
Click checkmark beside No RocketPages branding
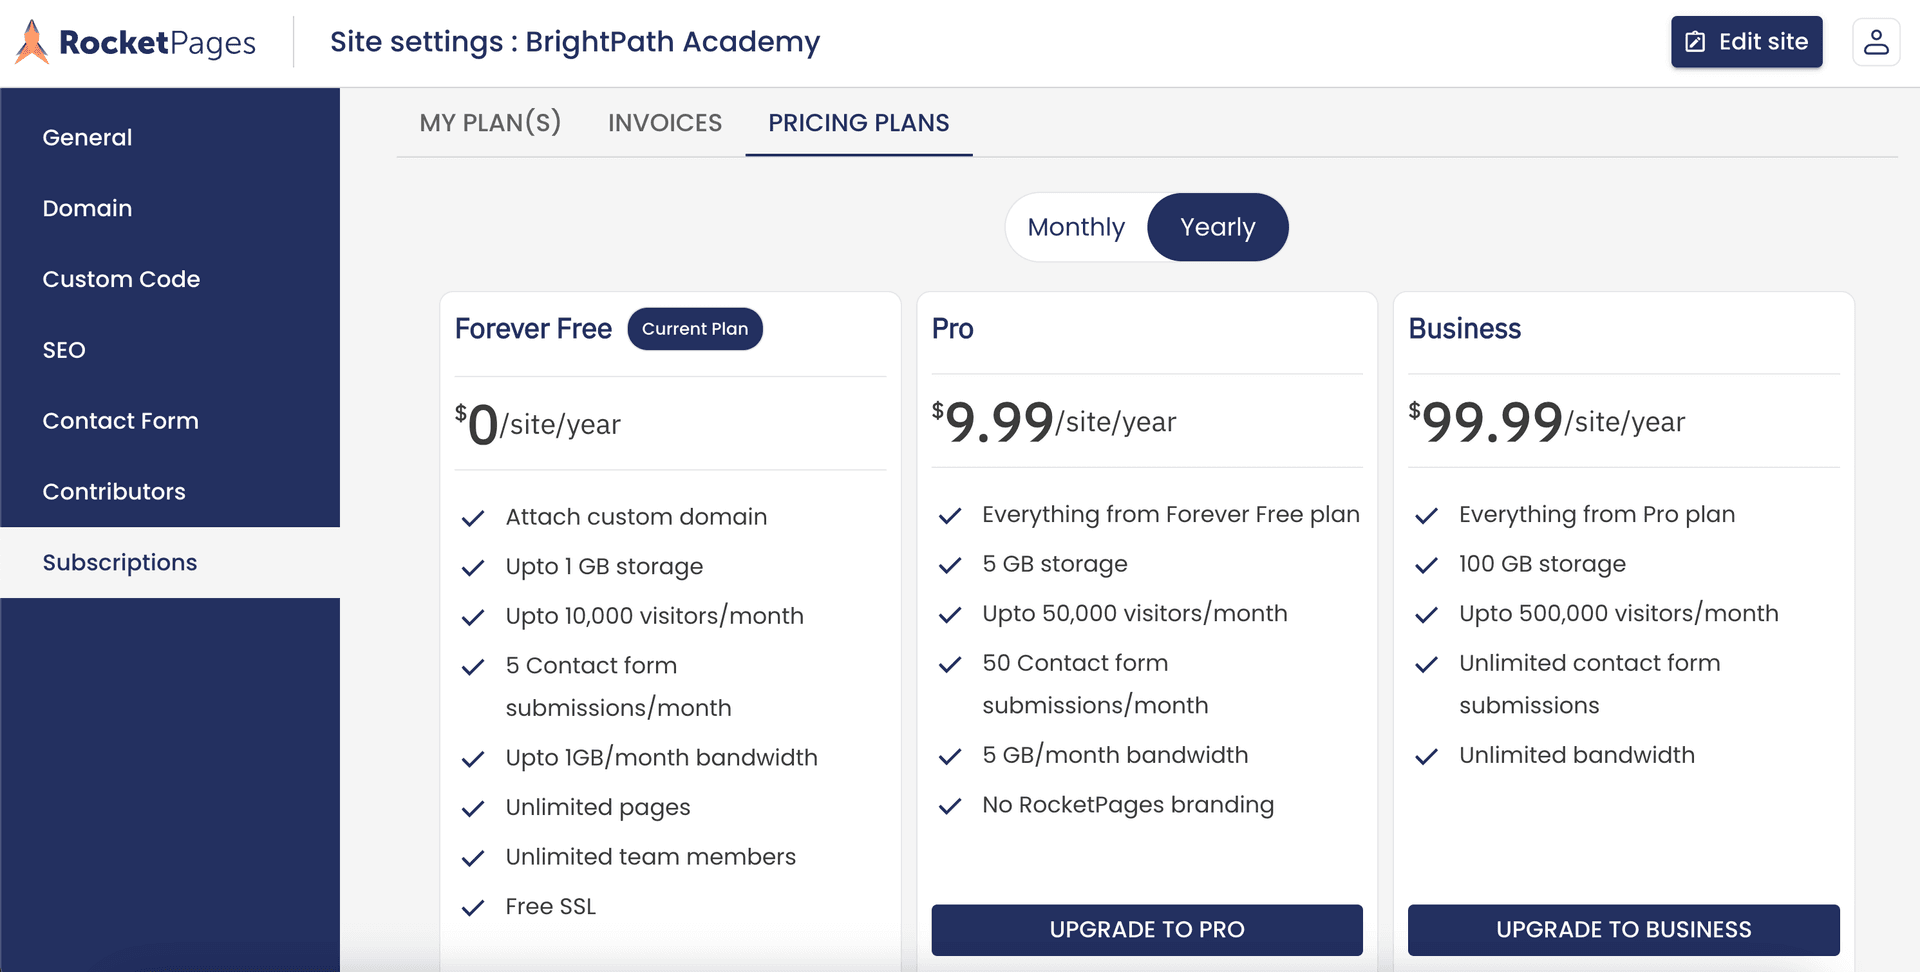(x=950, y=806)
